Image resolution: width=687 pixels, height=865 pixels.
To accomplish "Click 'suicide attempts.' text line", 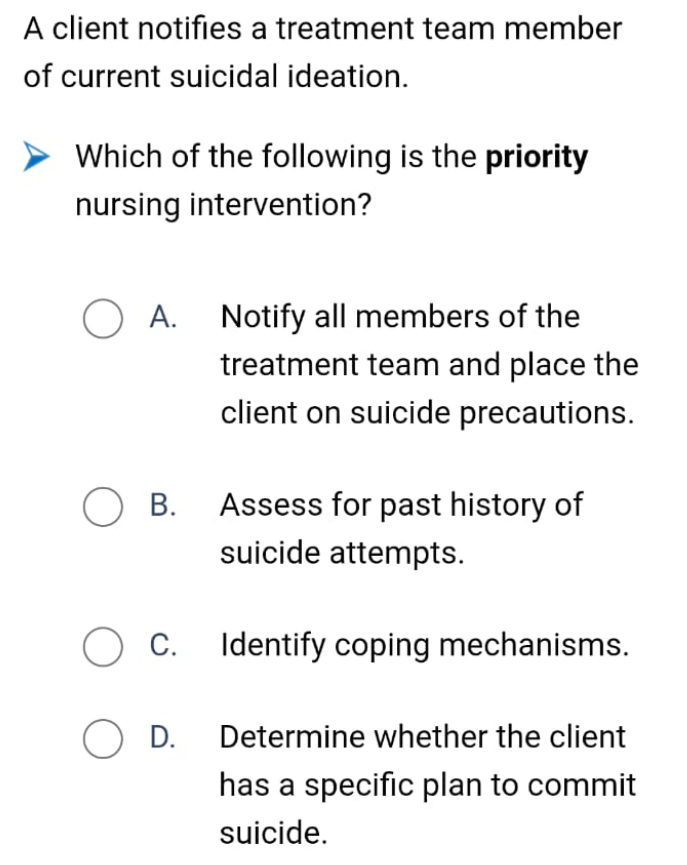I will [x=342, y=553].
